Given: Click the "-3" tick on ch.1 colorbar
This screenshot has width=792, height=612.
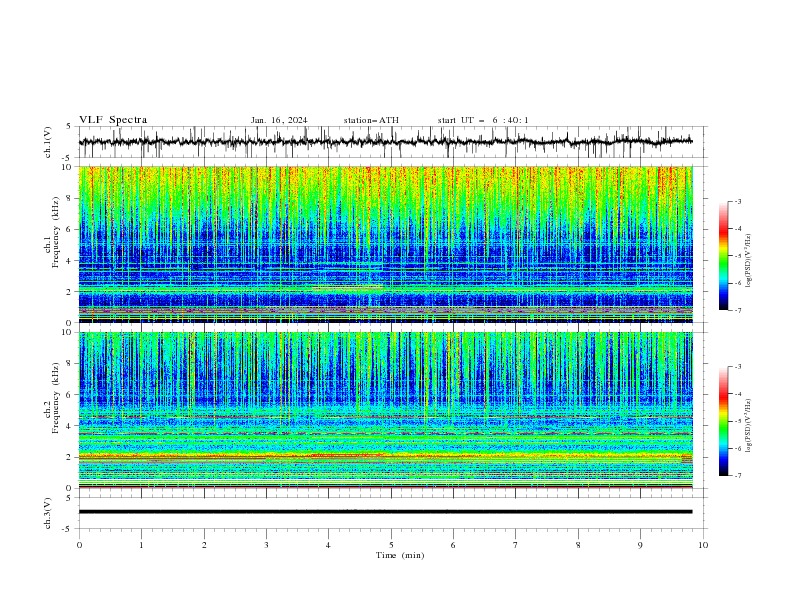Looking at the screenshot, I should point(738,201).
